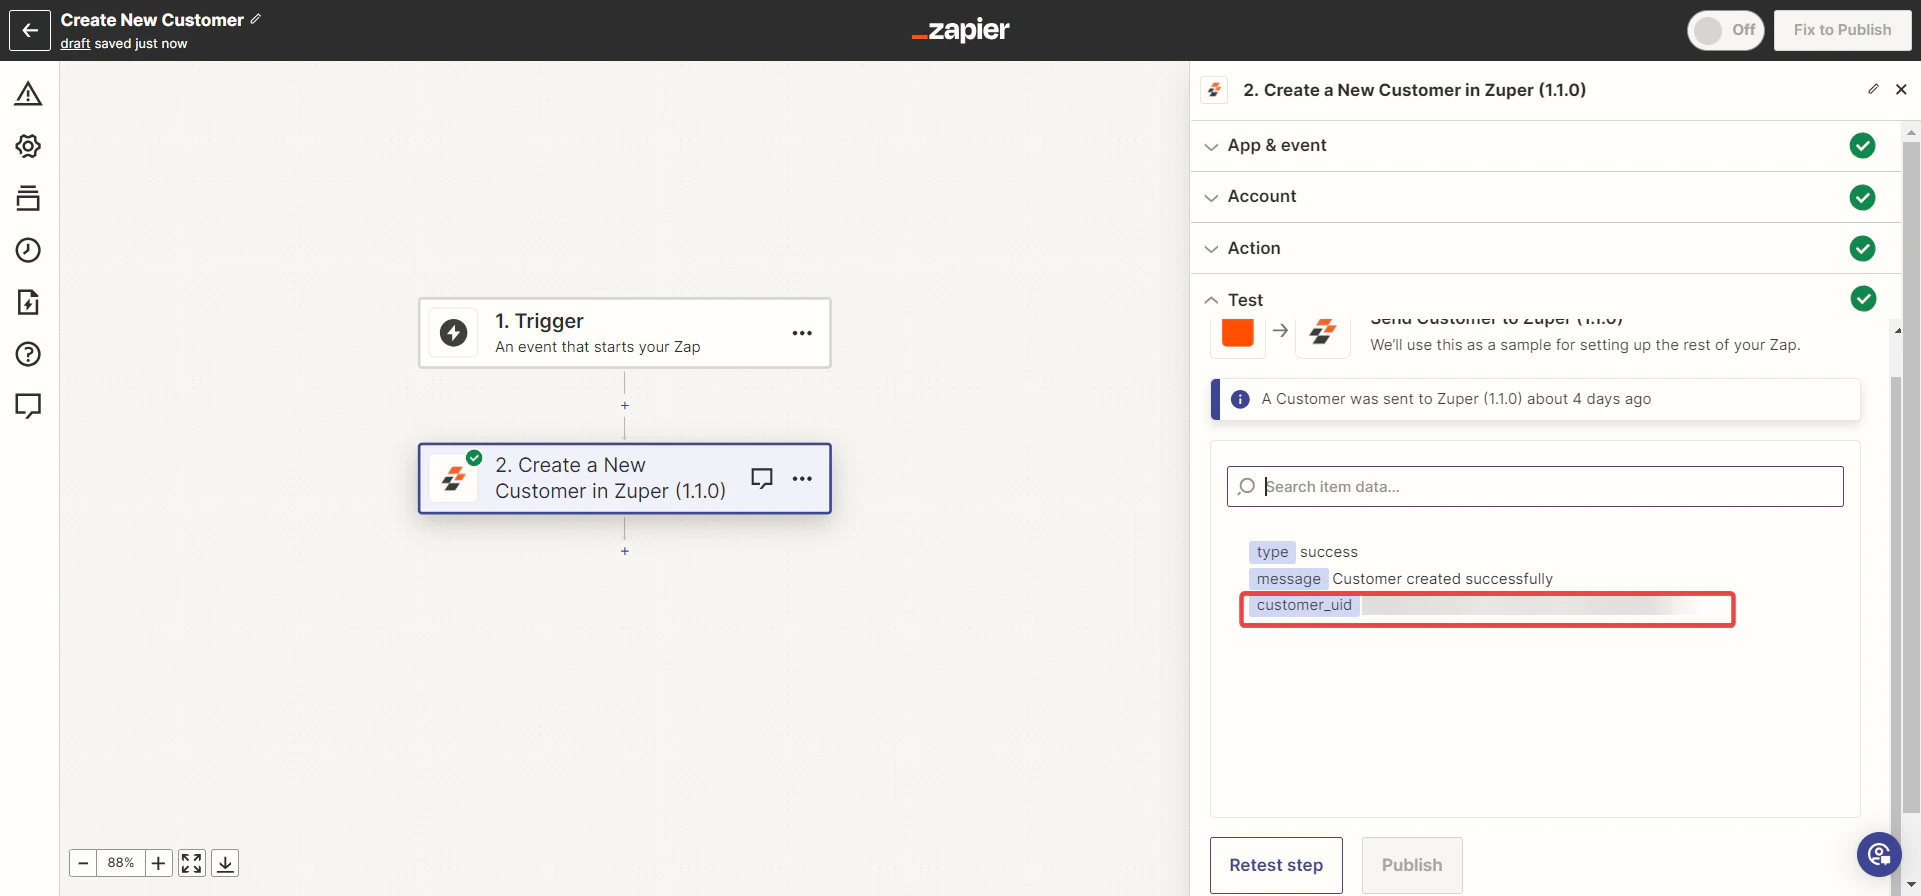
Task: Click the export download icon
Action: [226, 863]
